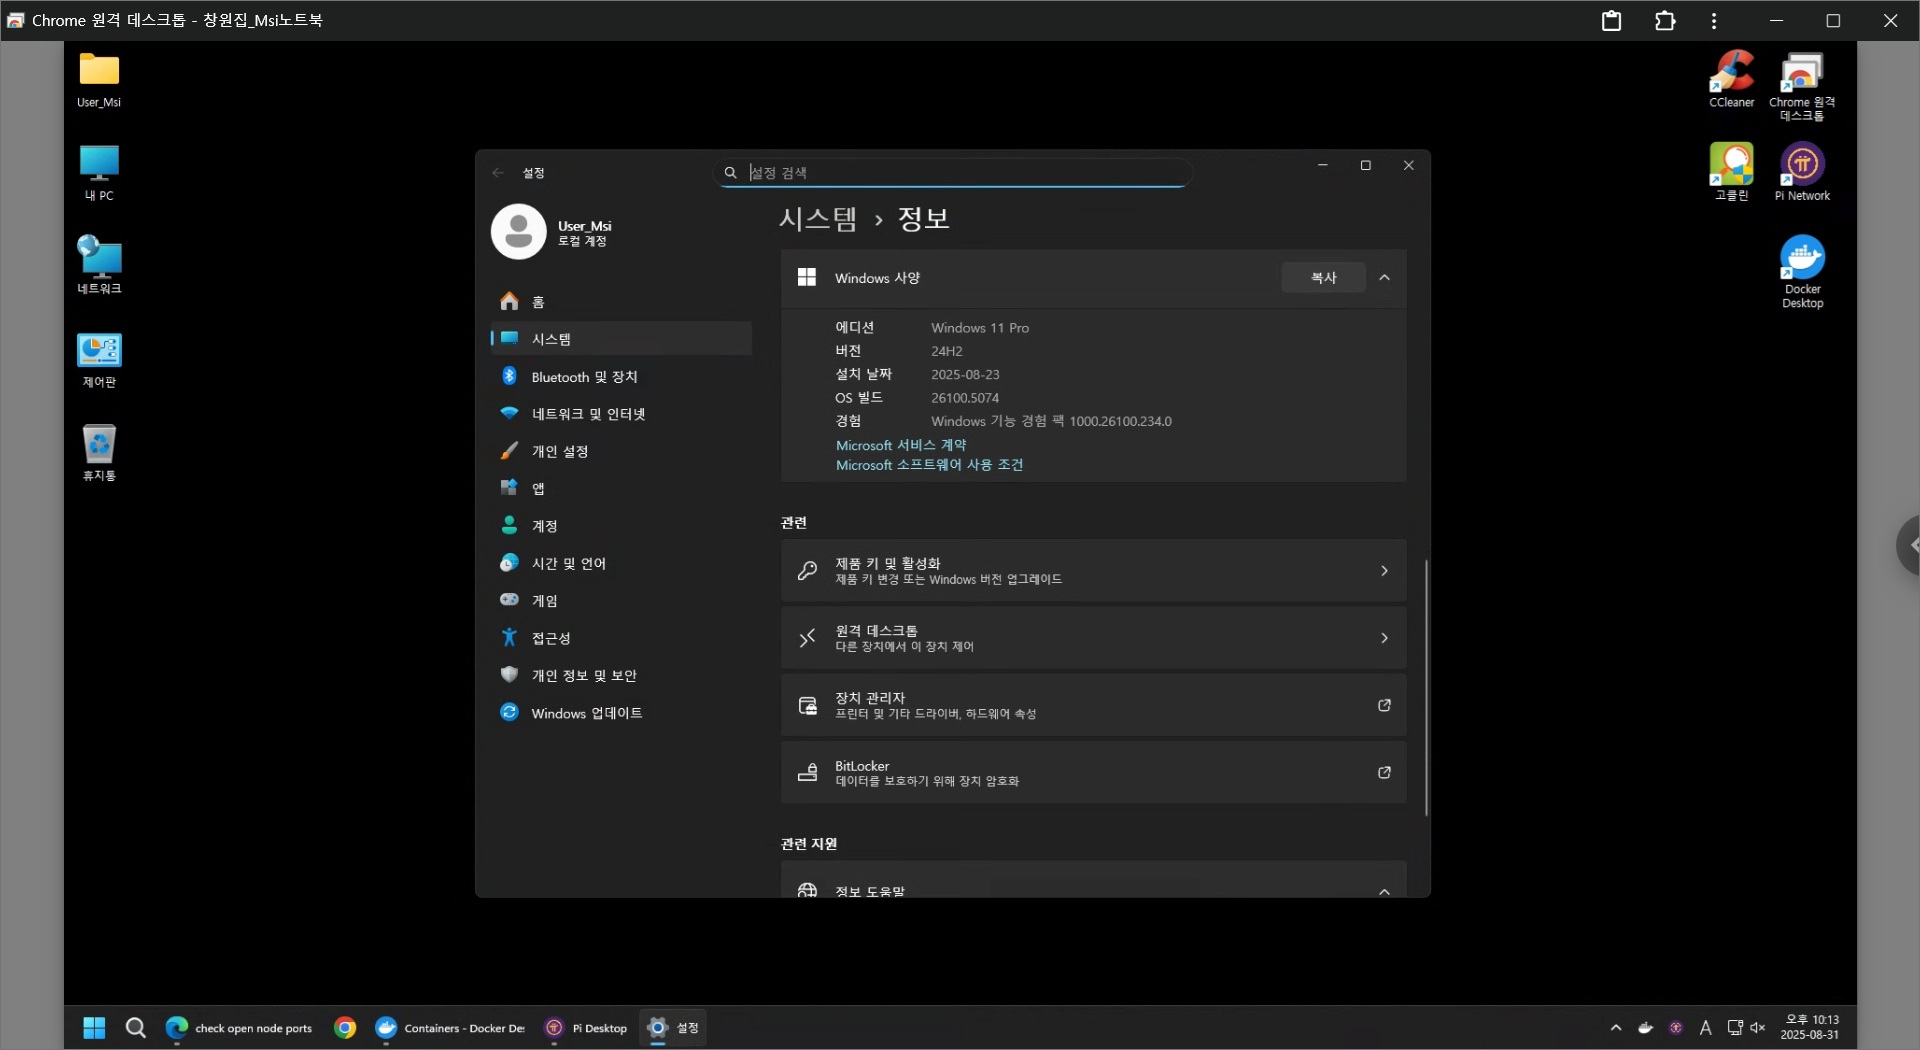Open 게임 settings in sidebar
1920x1050 pixels.
tap(621, 601)
